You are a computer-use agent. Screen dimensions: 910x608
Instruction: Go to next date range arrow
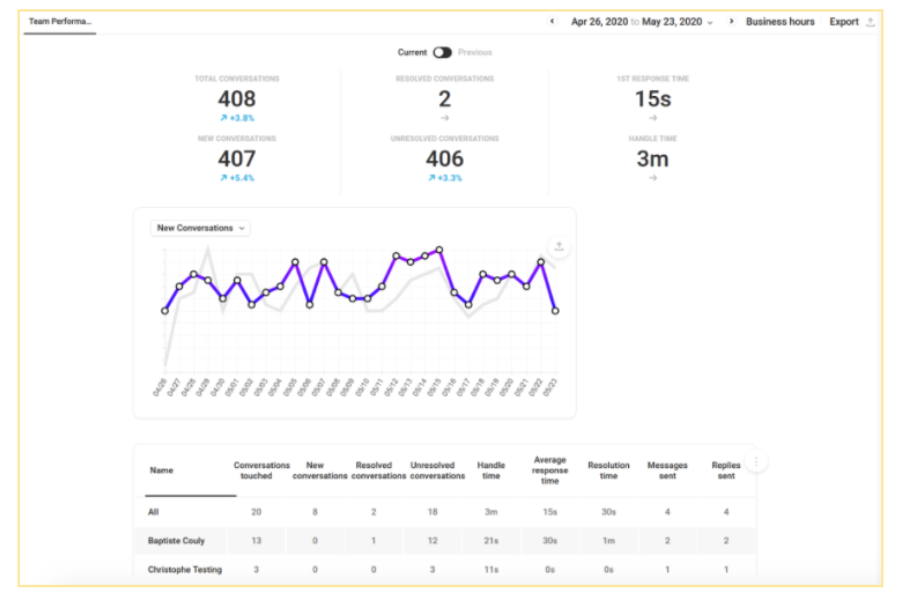[x=731, y=21]
